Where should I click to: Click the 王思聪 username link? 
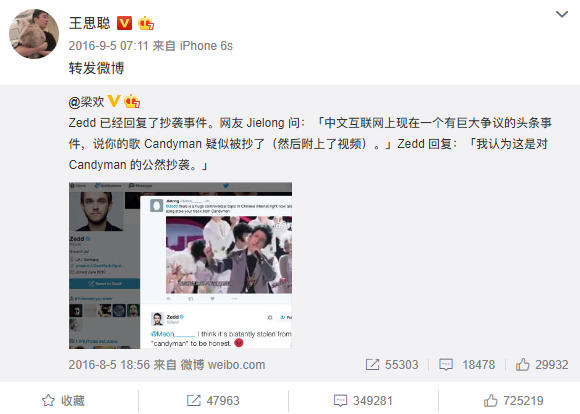click(x=90, y=23)
